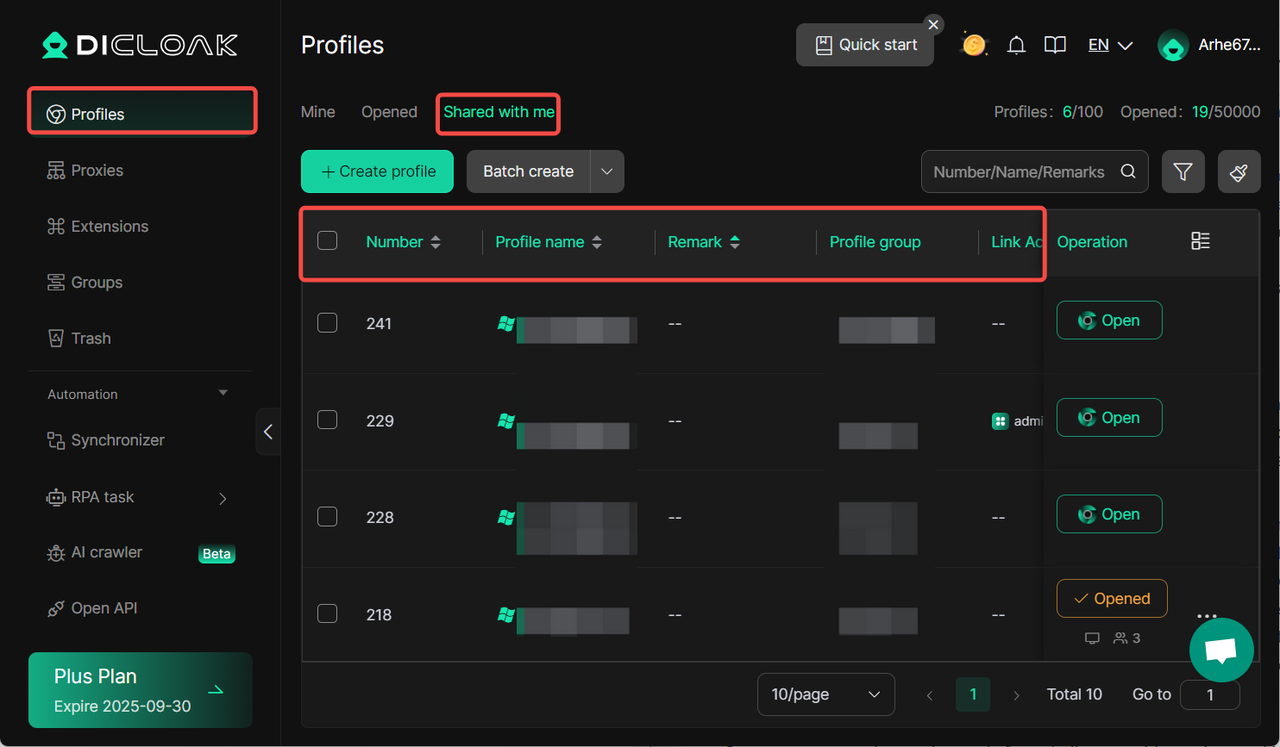Click the Windows icon in row 241

pos(506,324)
